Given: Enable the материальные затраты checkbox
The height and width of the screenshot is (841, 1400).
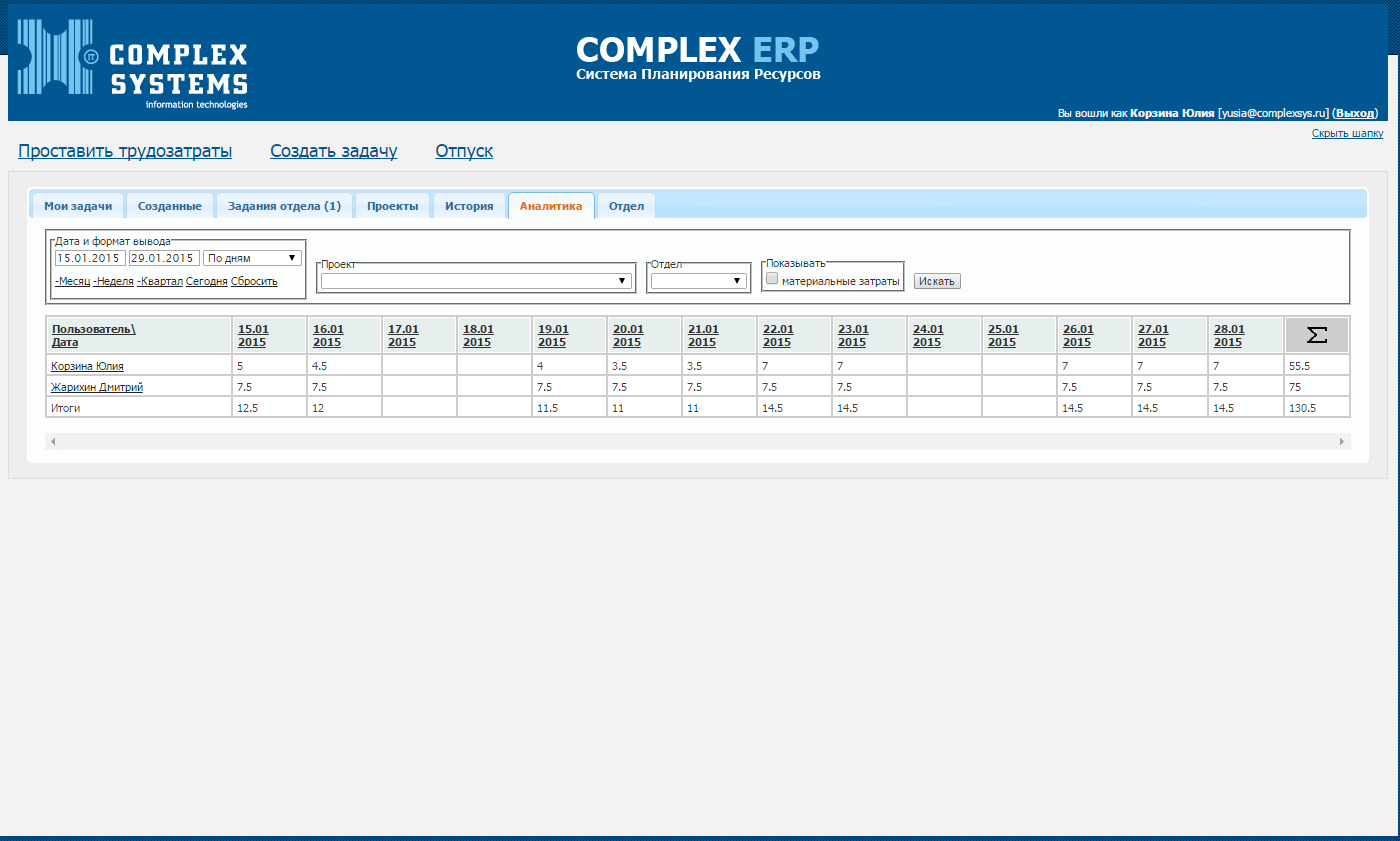Looking at the screenshot, I should click(772, 279).
